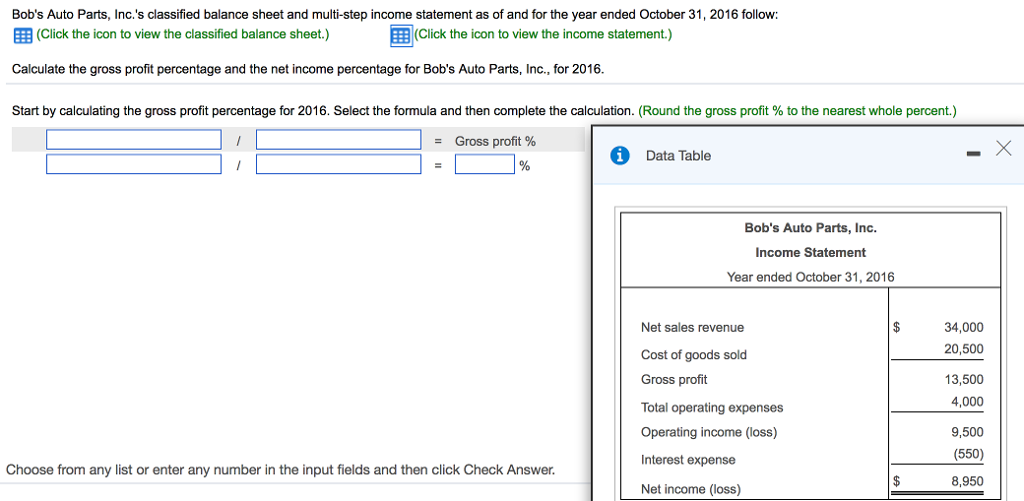Click the 'view the classified balance sheet' link
This screenshot has height=501, width=1024.
pos(183,35)
